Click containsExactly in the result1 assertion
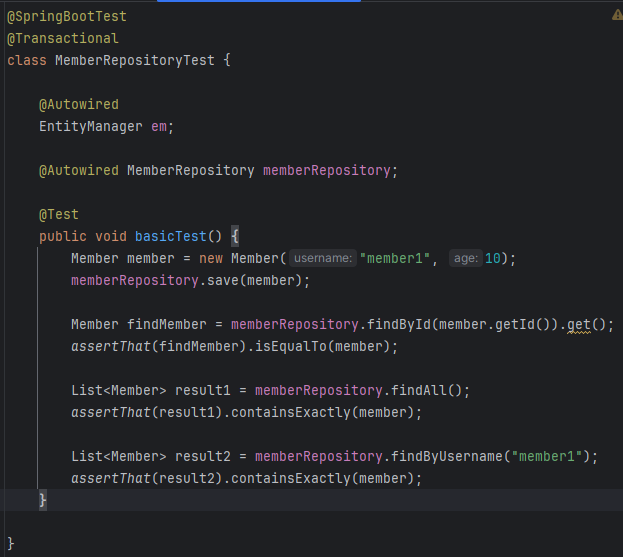Image resolution: width=623 pixels, height=557 pixels. coord(291,412)
